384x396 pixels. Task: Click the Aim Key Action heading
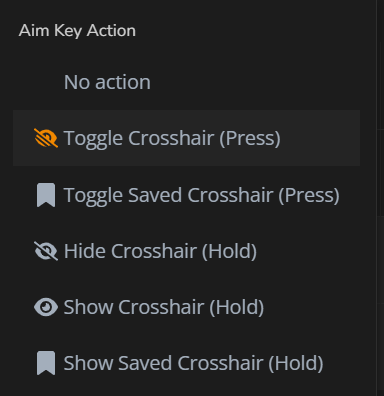pyautogui.click(x=77, y=31)
